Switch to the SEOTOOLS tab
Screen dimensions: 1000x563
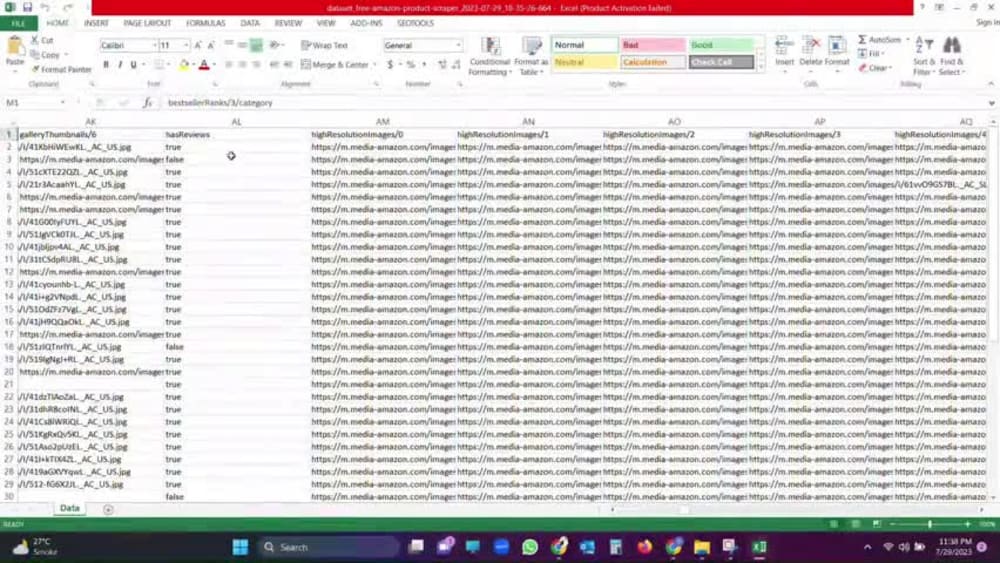click(415, 23)
